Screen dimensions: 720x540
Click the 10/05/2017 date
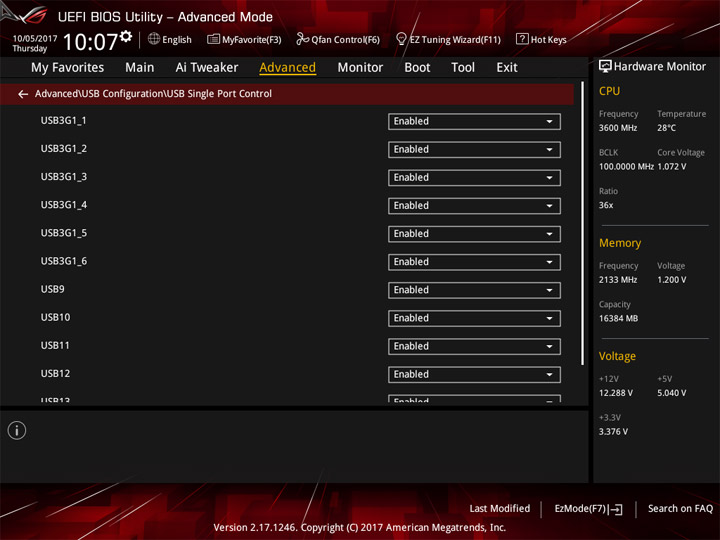[x=35, y=38]
